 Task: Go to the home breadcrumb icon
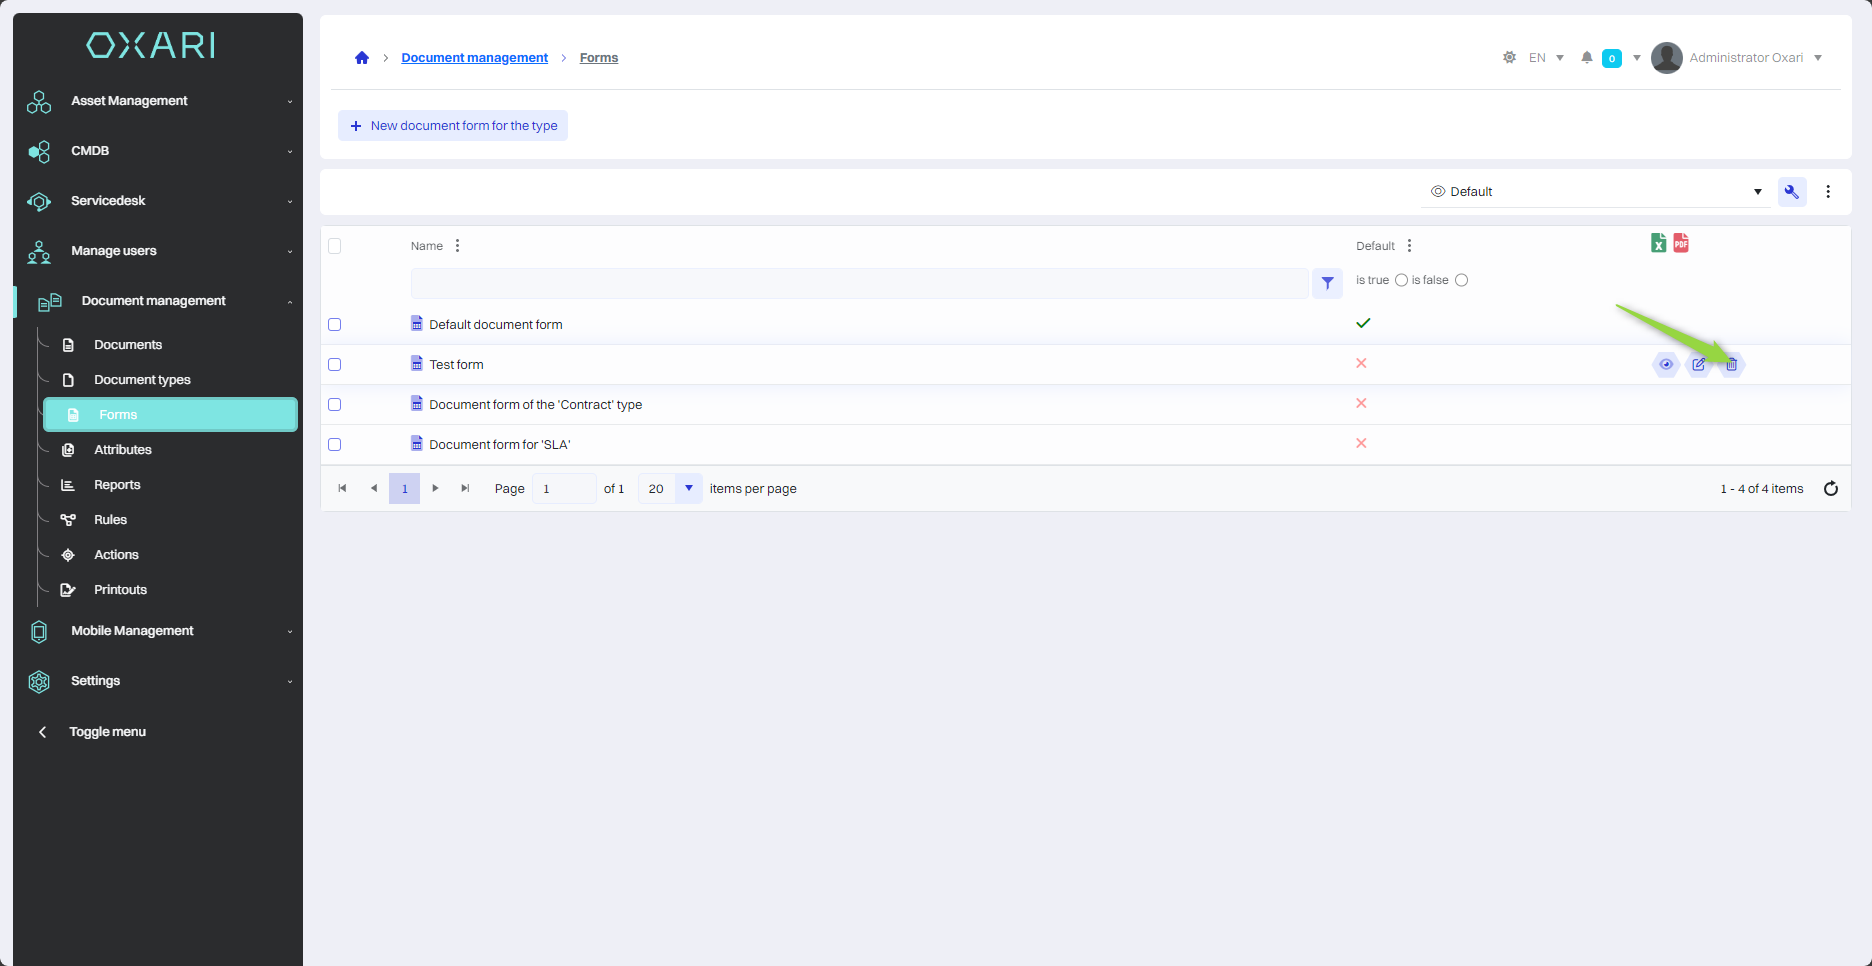point(362,58)
